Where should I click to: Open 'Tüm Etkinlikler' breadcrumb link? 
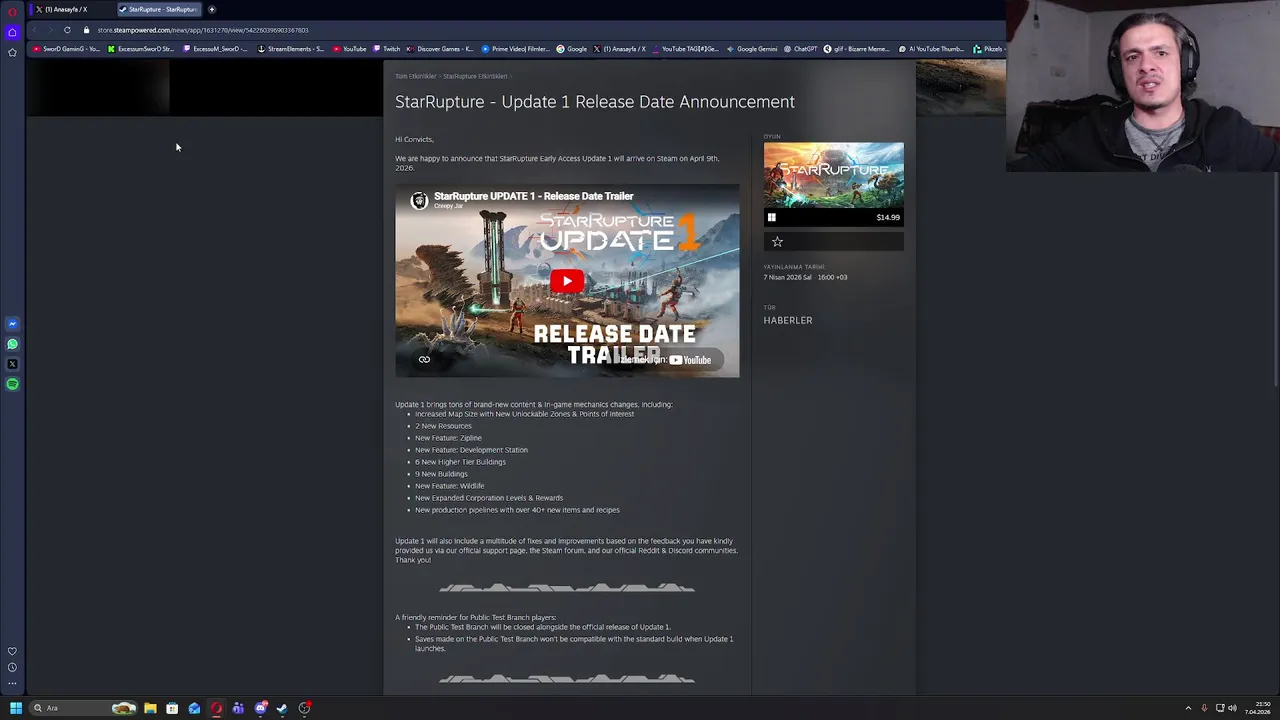click(415, 76)
